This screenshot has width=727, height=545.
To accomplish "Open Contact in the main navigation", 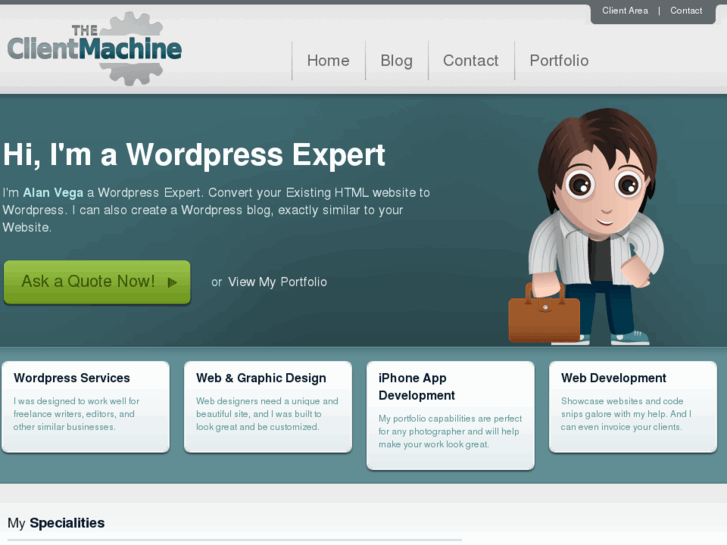I will click(x=471, y=60).
